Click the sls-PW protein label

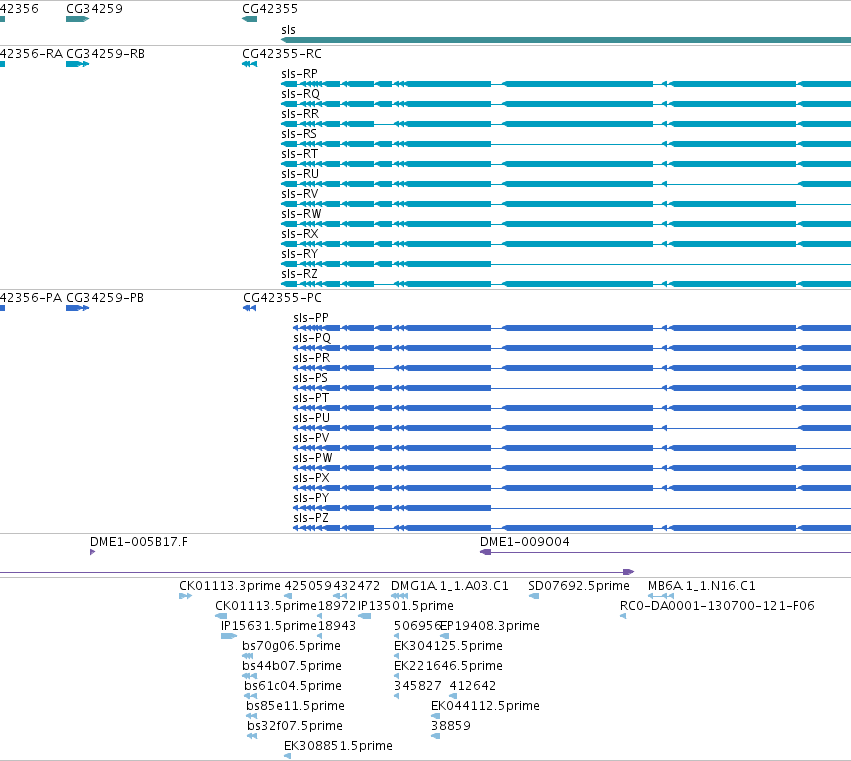pyautogui.click(x=313, y=458)
